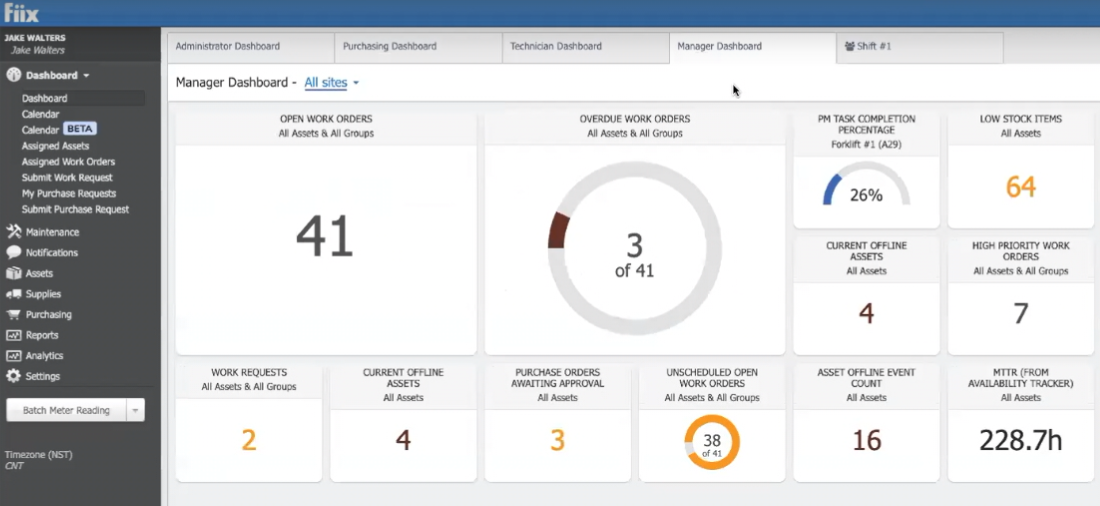Click the Overdue Work Orders donut chart
This screenshot has height=506, width=1100.
tap(634, 248)
